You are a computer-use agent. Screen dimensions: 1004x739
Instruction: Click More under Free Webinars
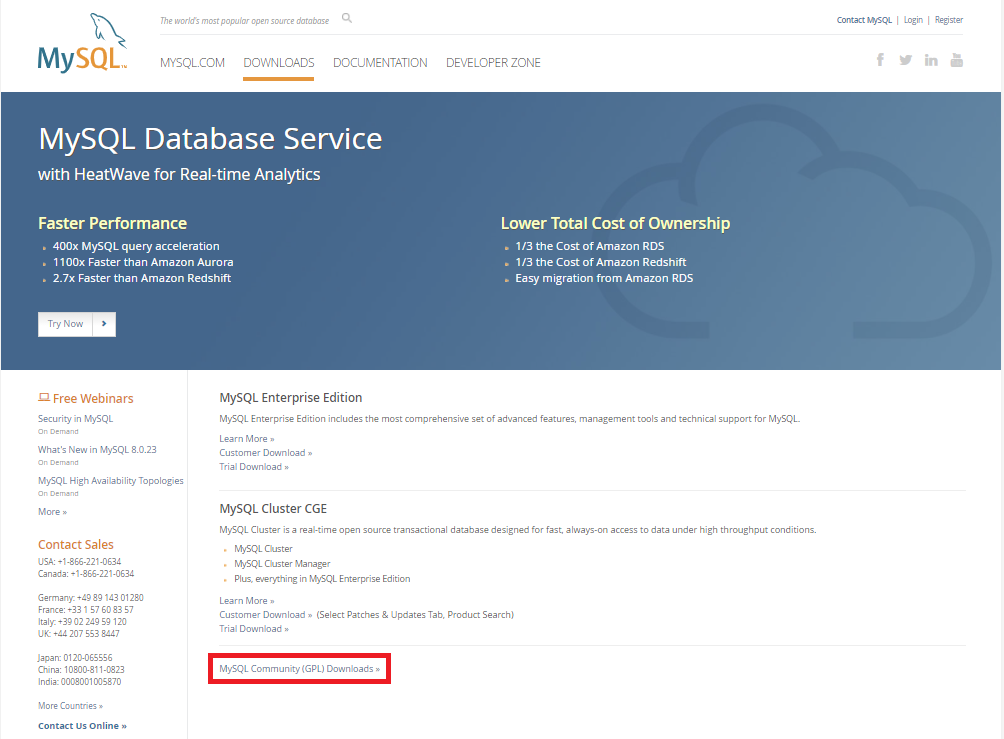[53, 512]
